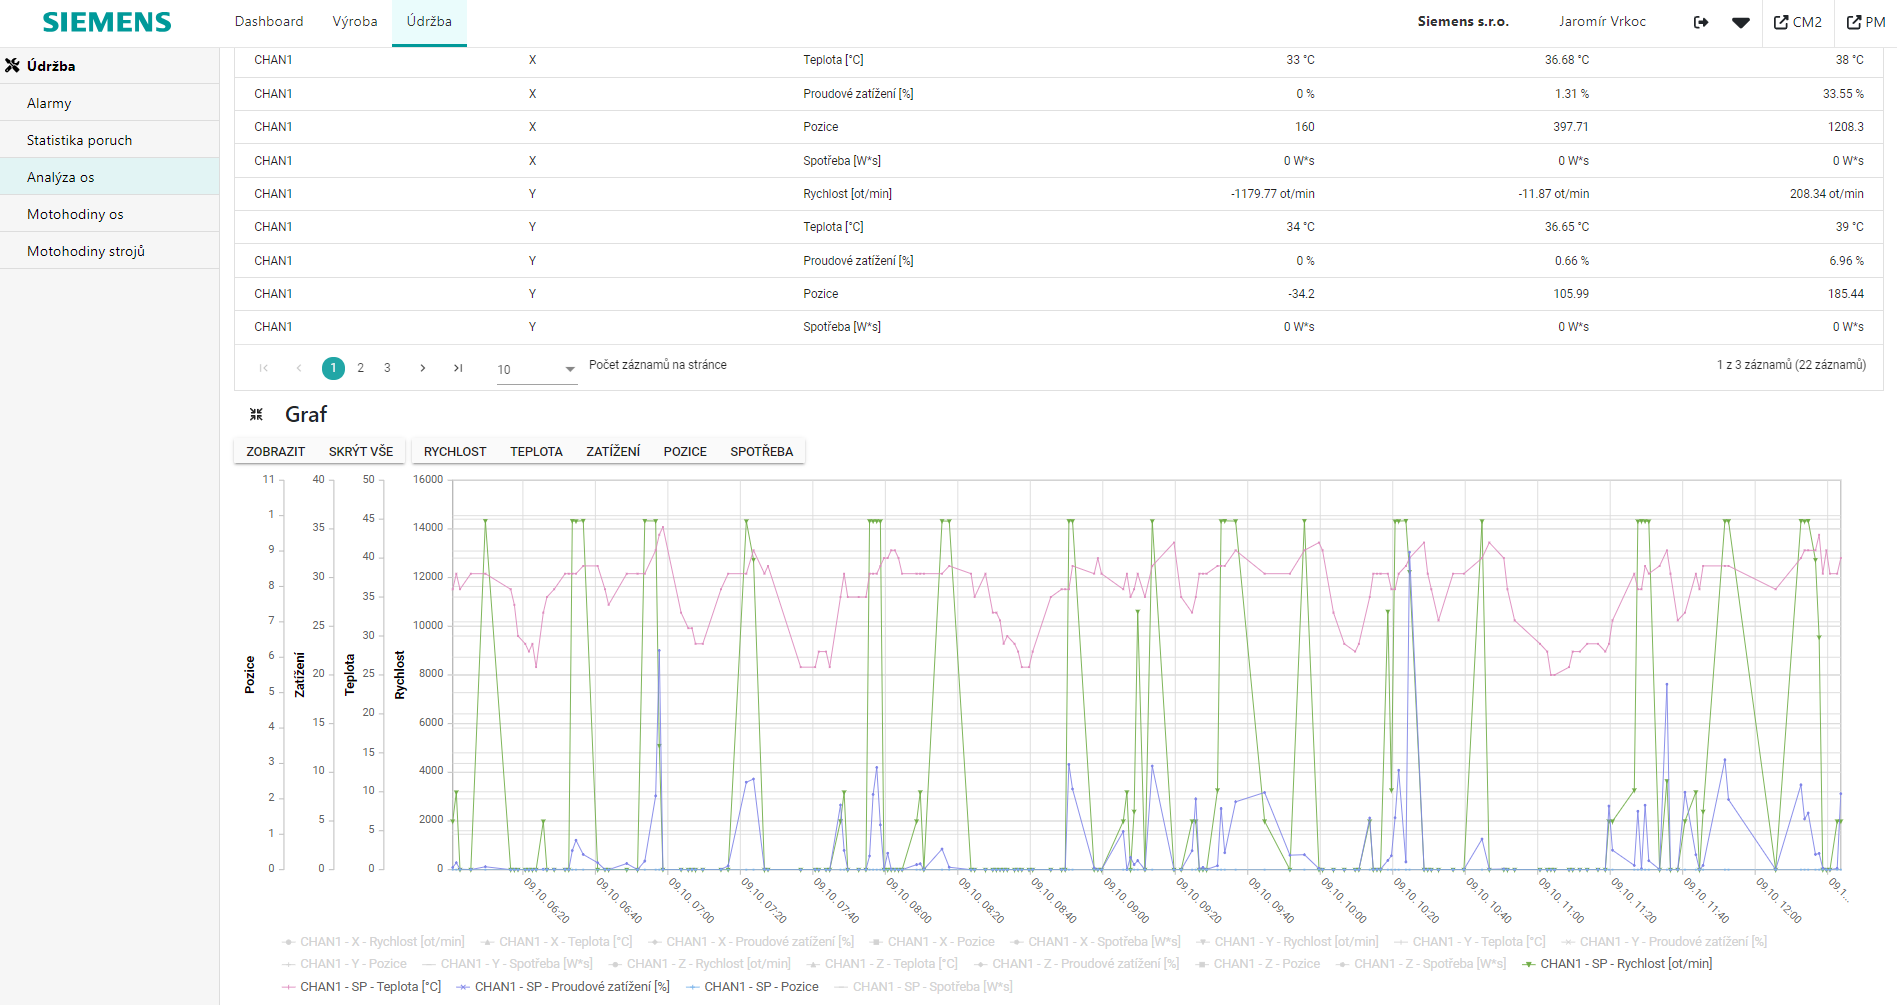This screenshot has height=1005, width=1897.
Task: Select page 2 in pagination
Action: click(361, 368)
